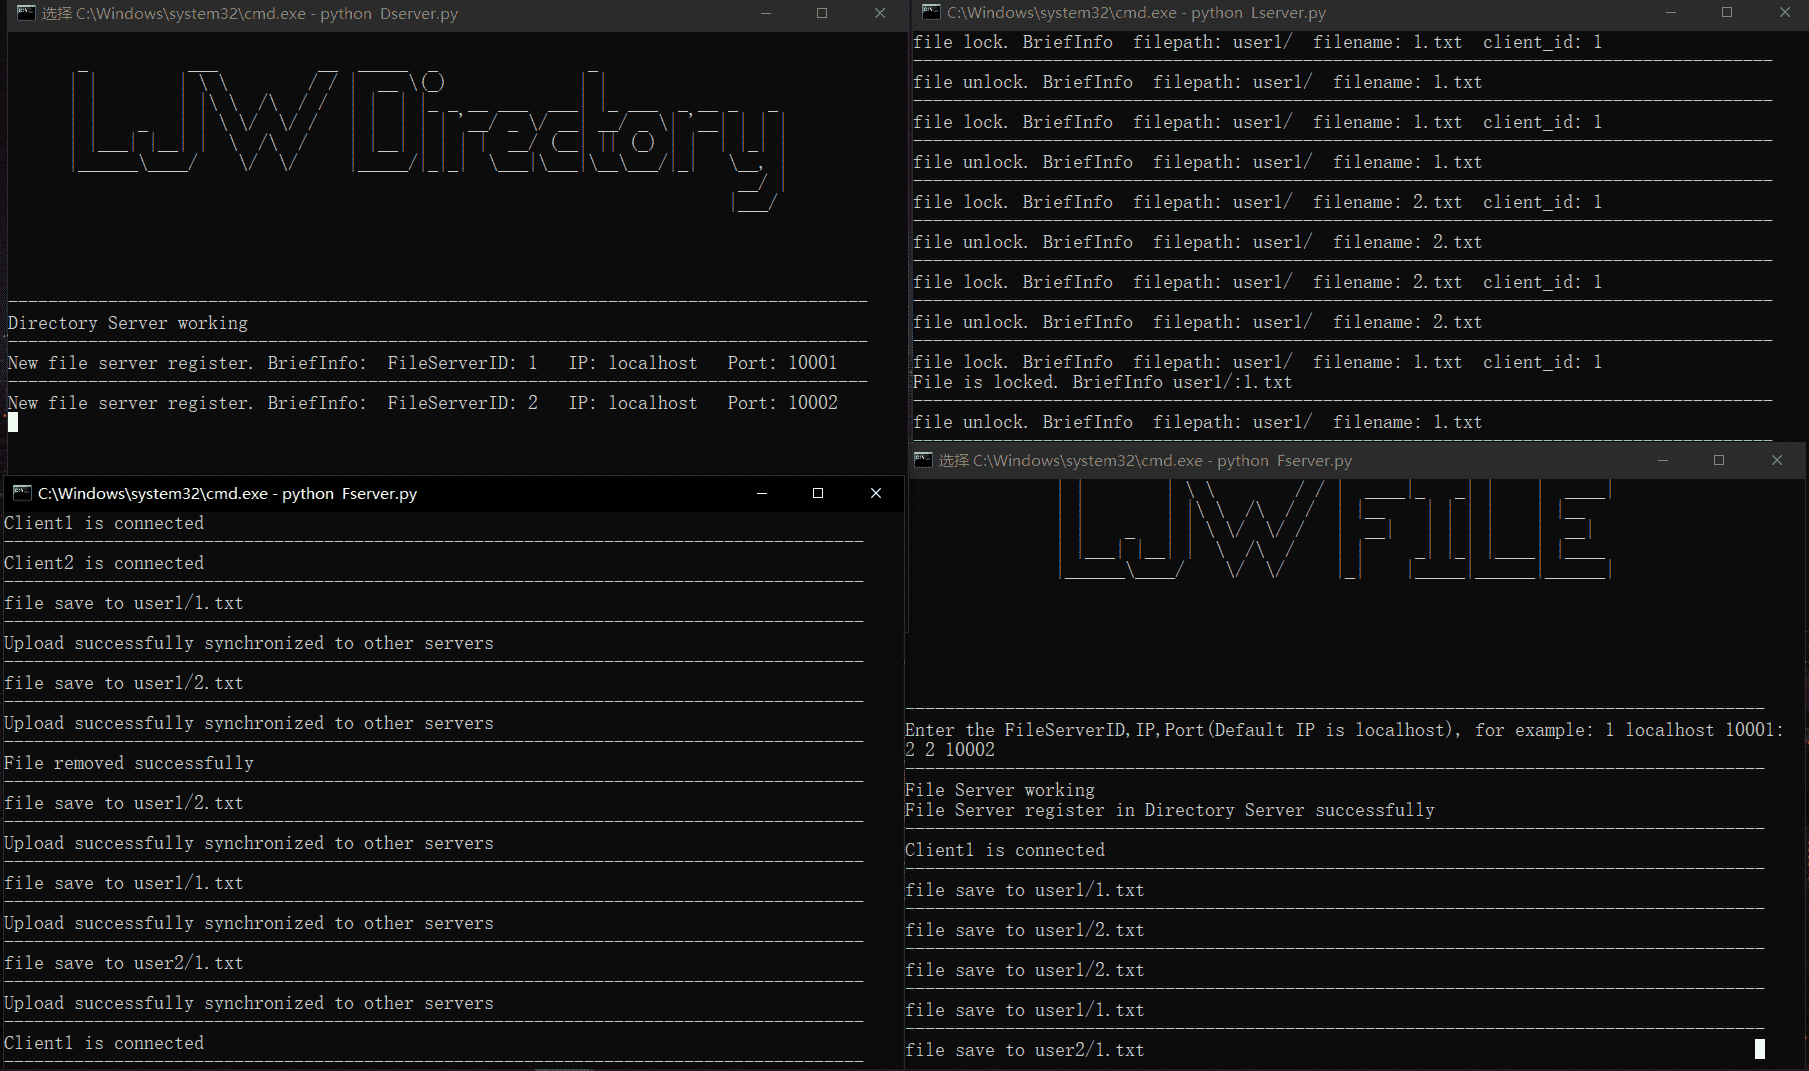The height and width of the screenshot is (1071, 1809).
Task: Click 'file save to user2/1.txt' in right Fserver window
Action: pos(1025,1050)
